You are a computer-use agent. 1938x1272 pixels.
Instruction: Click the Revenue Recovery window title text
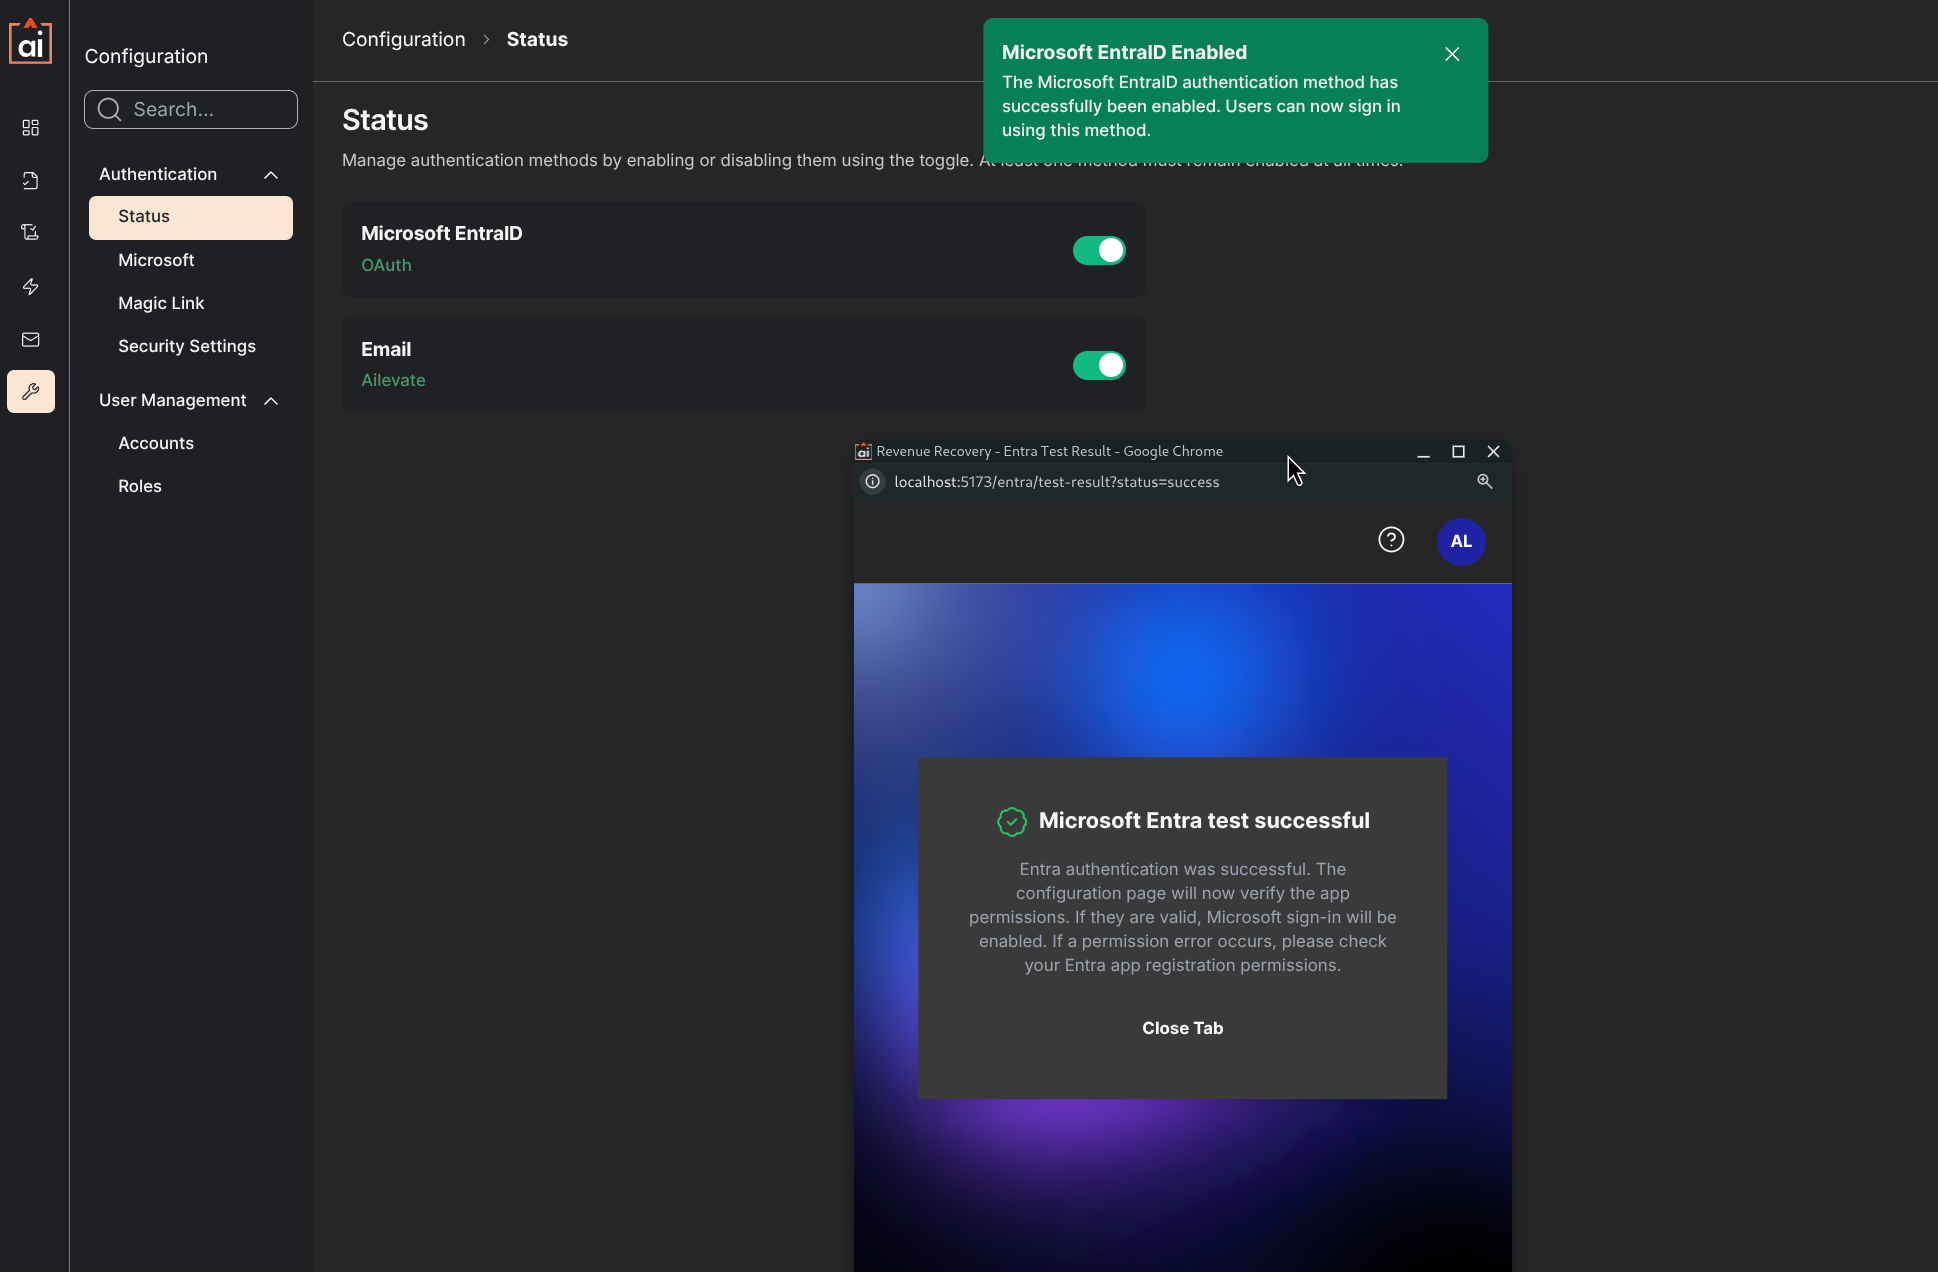tap(1049, 452)
